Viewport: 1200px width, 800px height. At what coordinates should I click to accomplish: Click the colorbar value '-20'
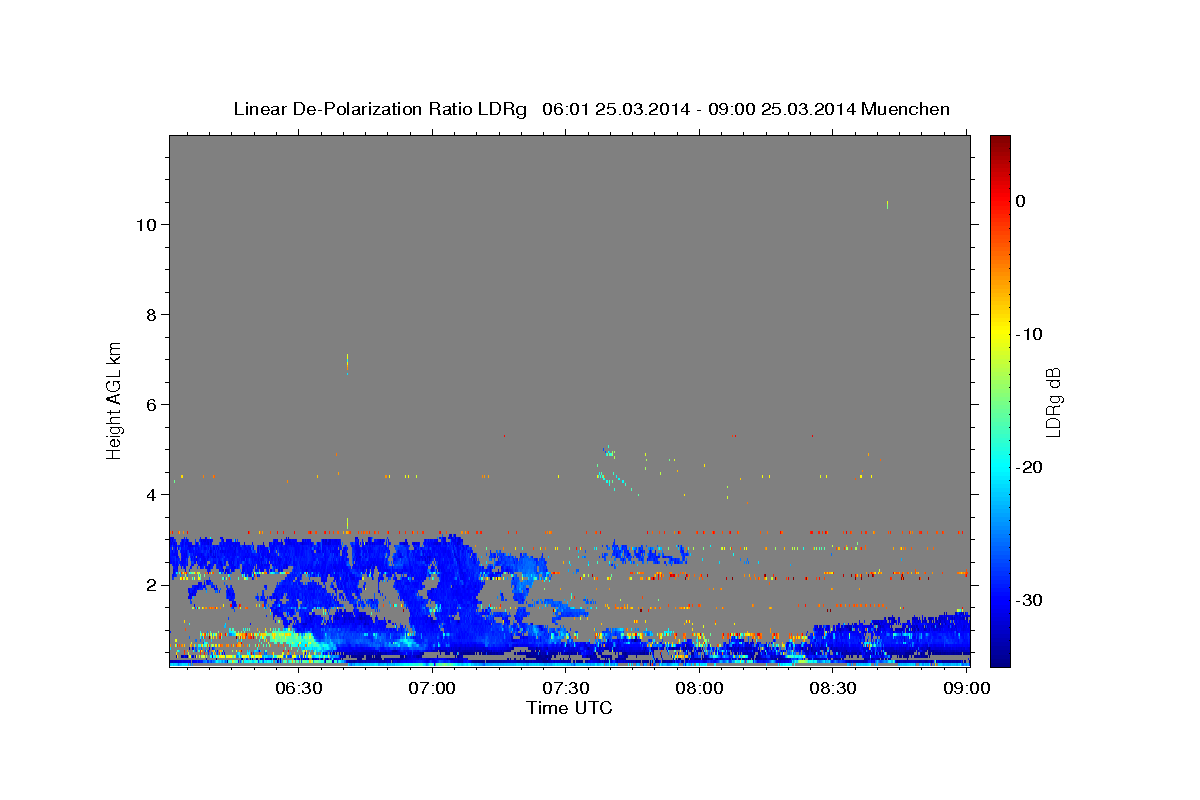pyautogui.click(x=1031, y=467)
